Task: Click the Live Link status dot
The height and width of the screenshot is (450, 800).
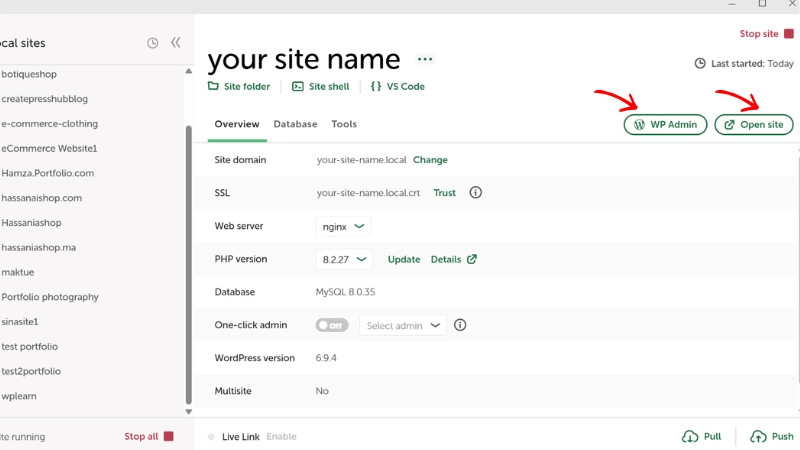Action: pyautogui.click(x=211, y=437)
